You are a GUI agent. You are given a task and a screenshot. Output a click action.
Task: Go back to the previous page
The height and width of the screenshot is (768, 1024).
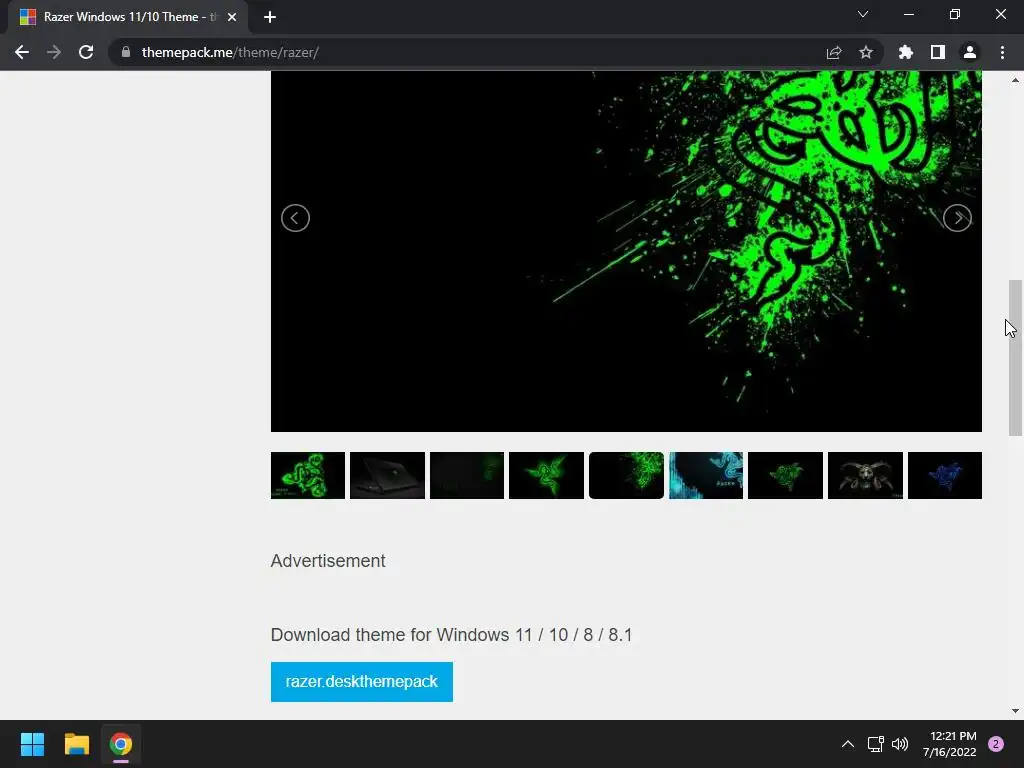click(22, 52)
